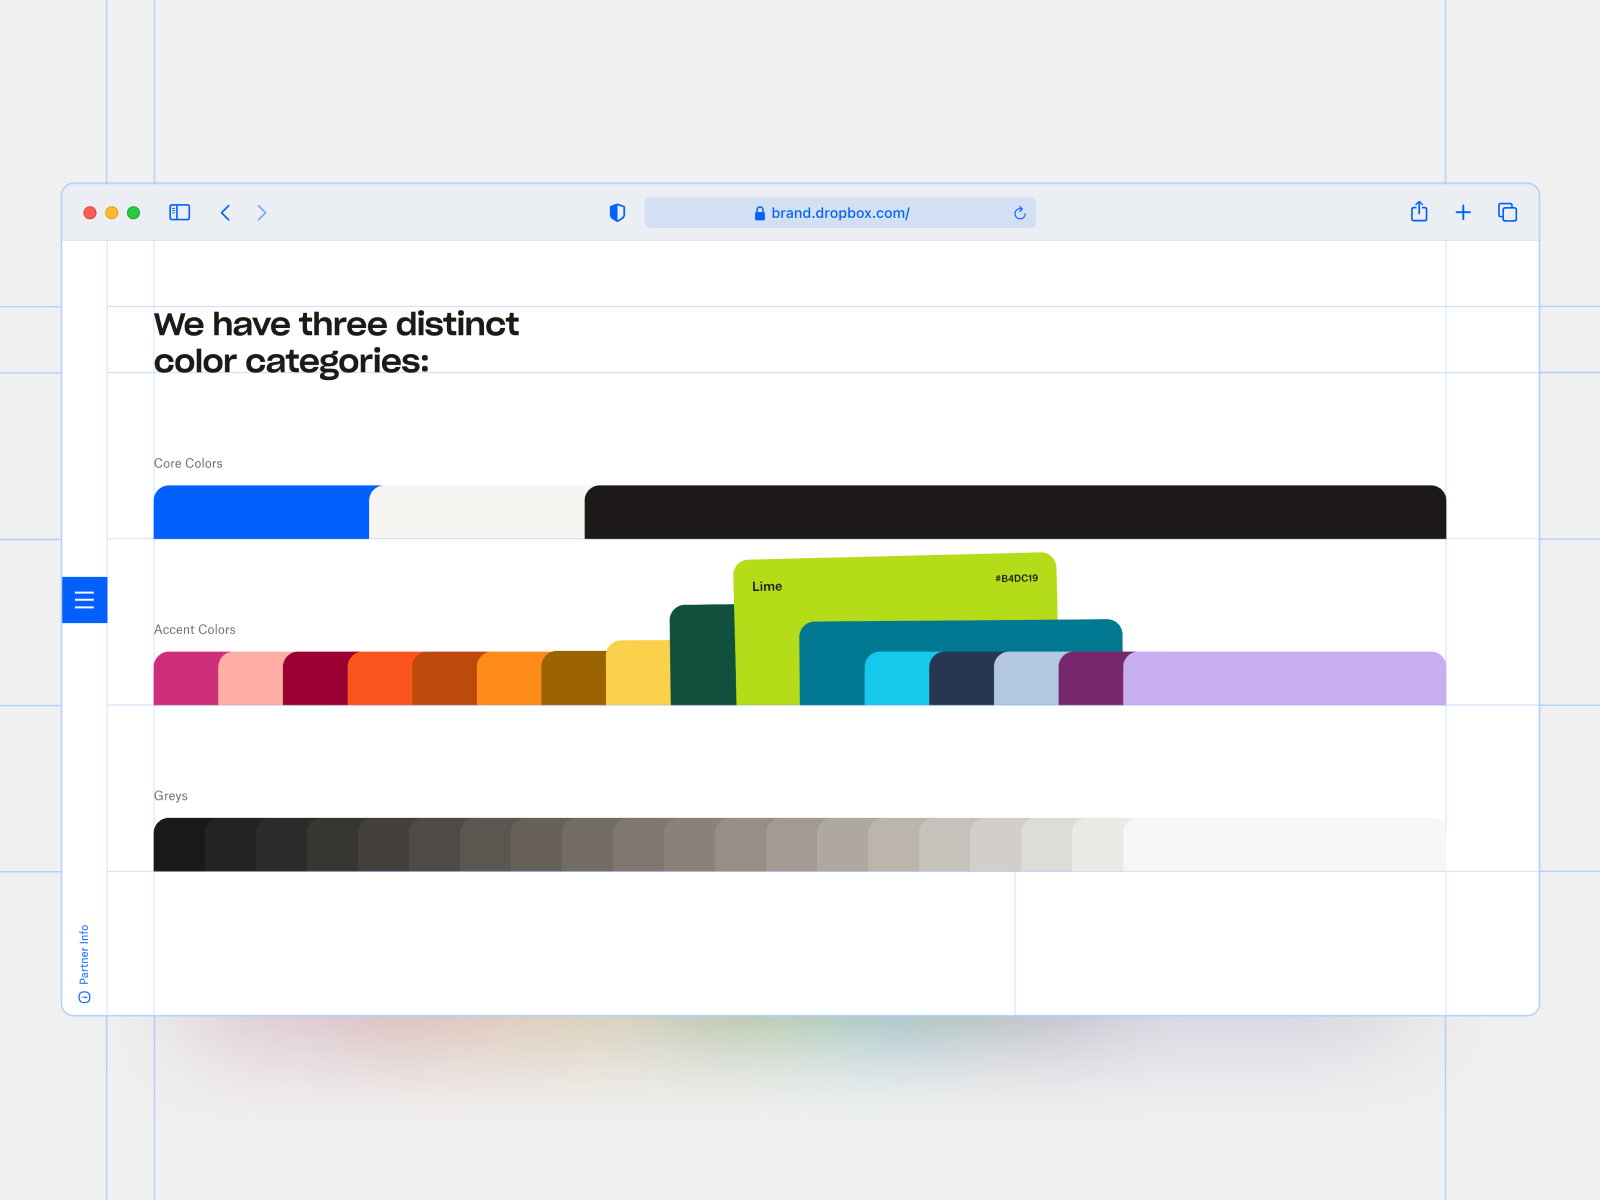Pick the navy accent swatch
The image size is (1600, 1200).
[x=962, y=679]
